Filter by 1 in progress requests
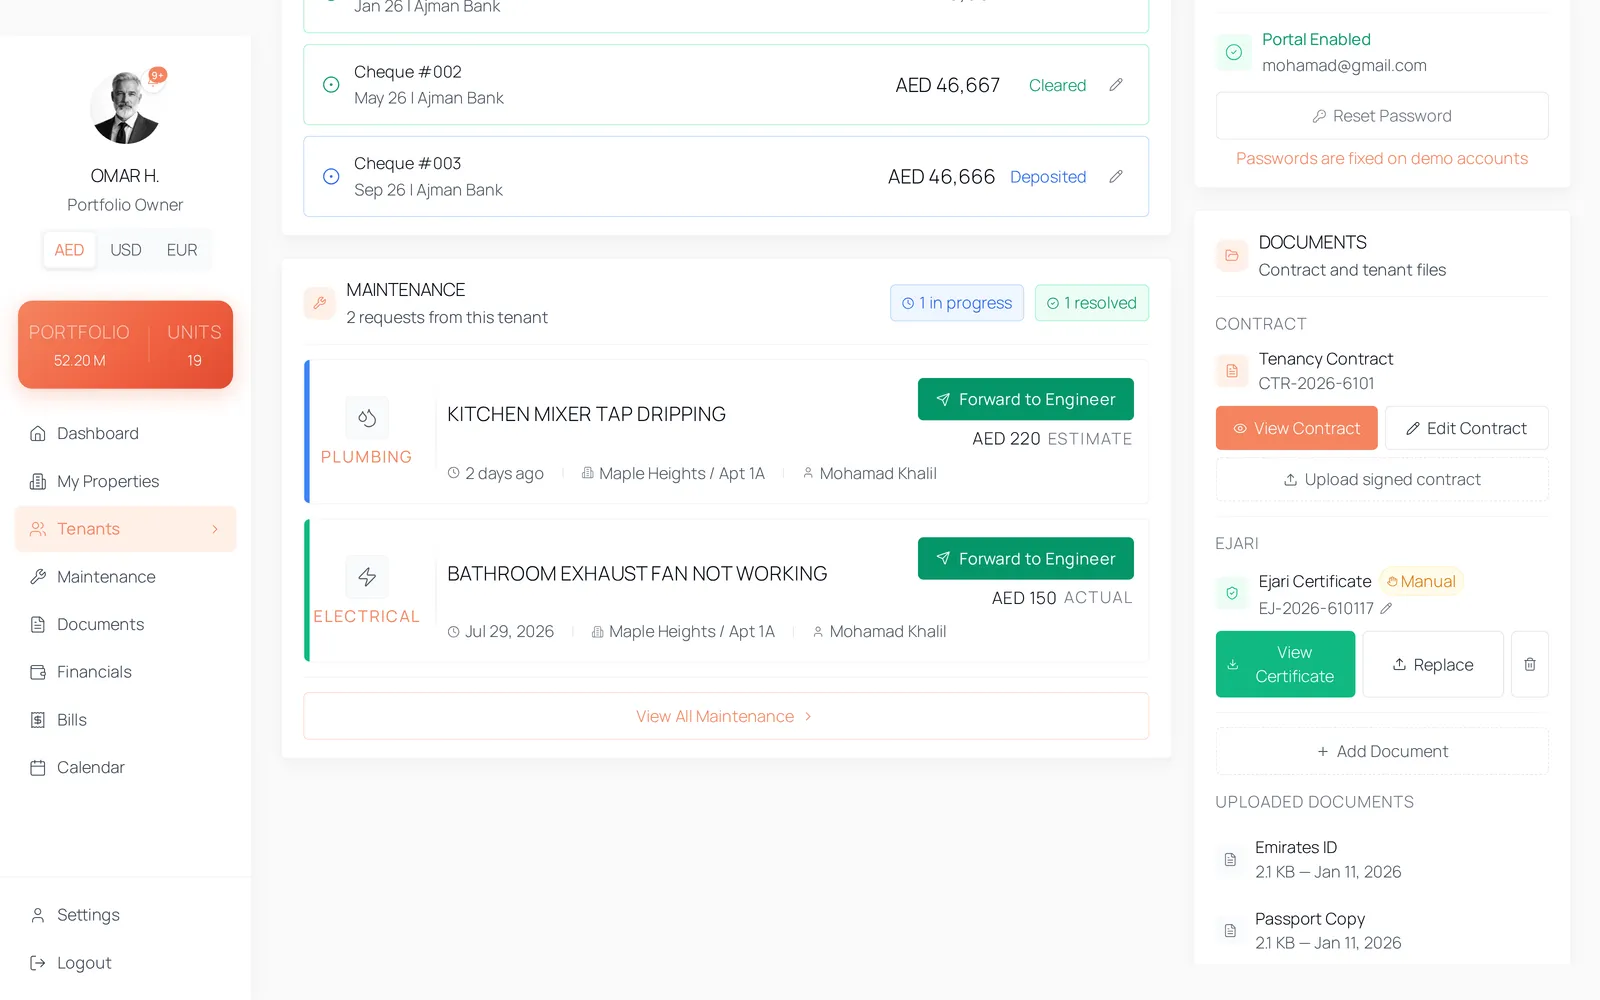 pyautogui.click(x=957, y=303)
